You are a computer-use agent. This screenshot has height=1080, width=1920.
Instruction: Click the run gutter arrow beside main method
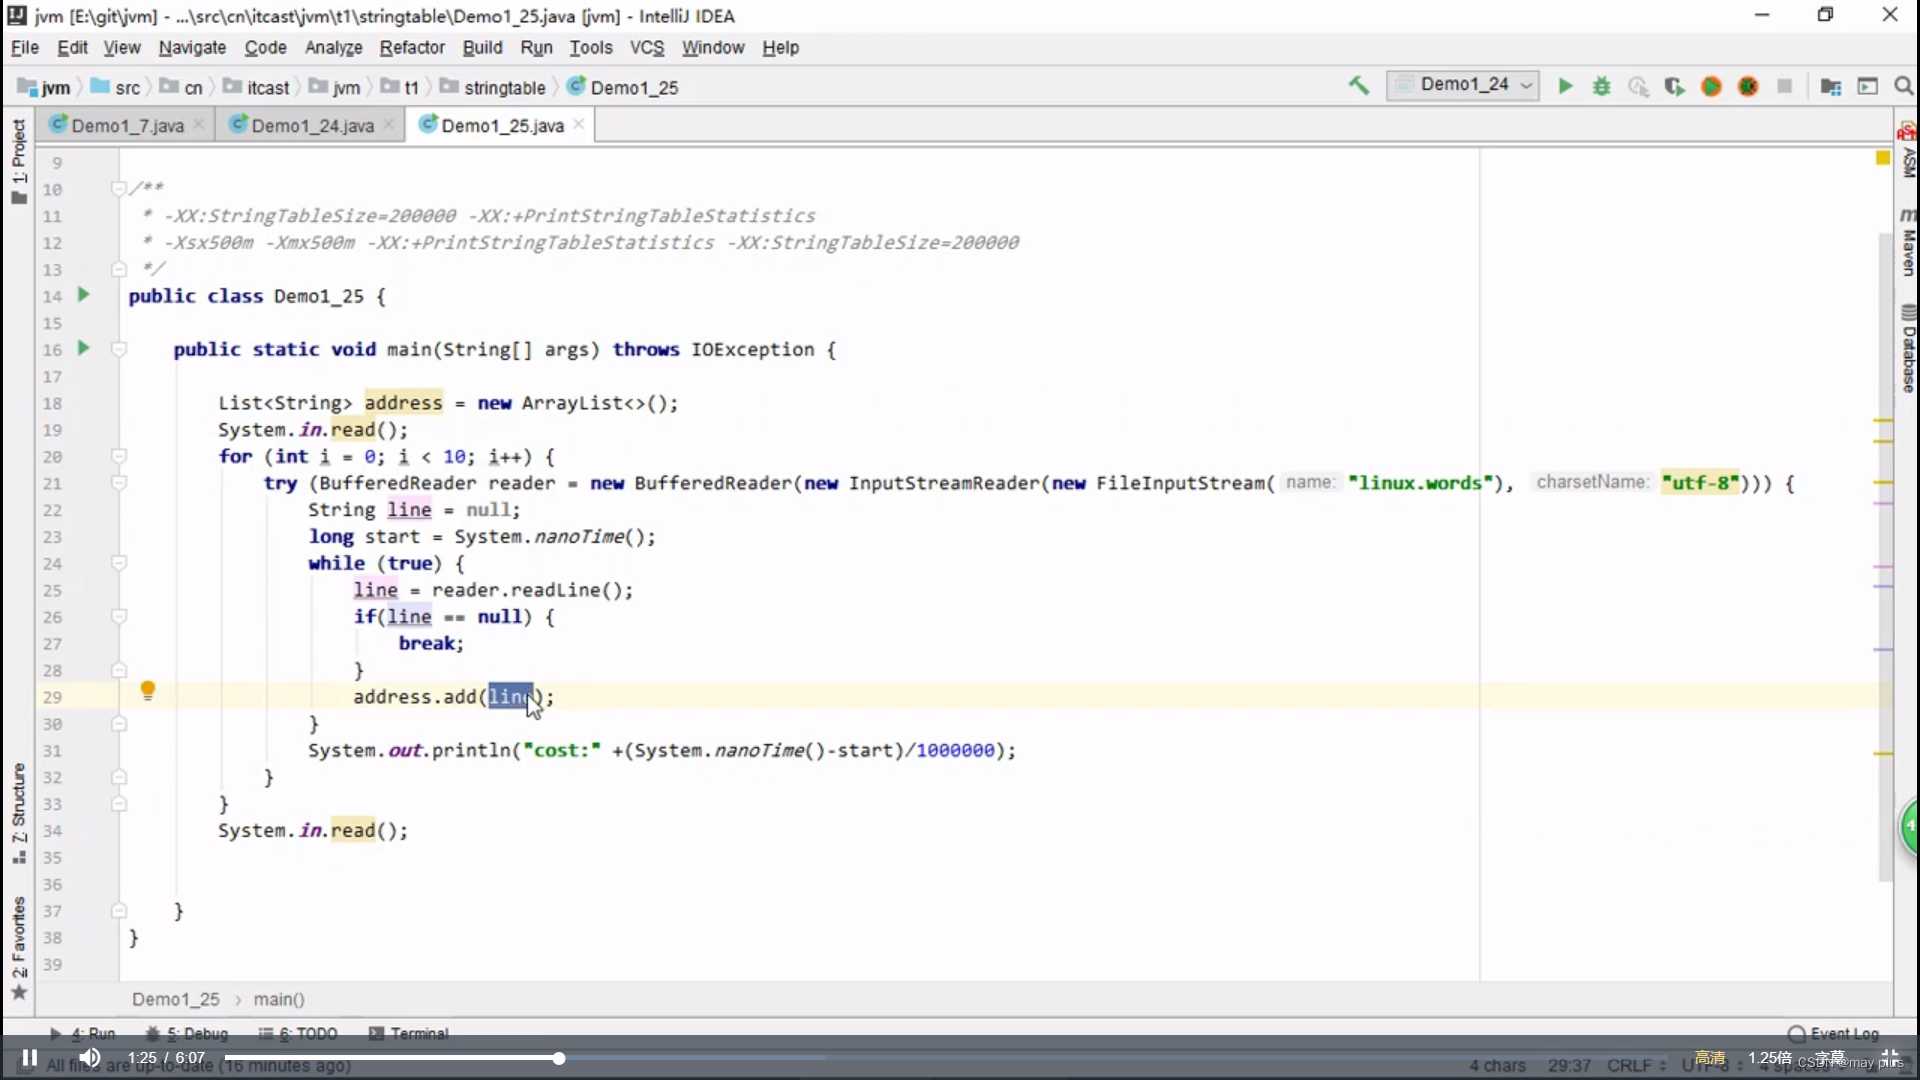(x=84, y=348)
